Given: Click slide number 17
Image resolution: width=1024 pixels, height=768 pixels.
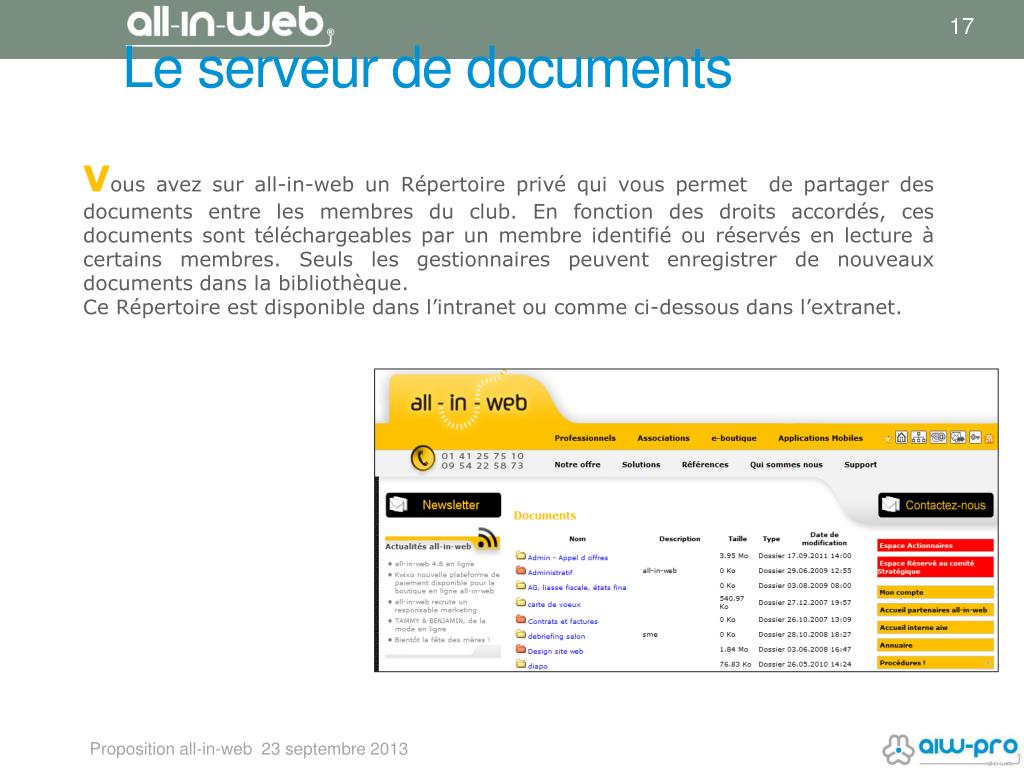Looking at the screenshot, I should coord(961,27).
